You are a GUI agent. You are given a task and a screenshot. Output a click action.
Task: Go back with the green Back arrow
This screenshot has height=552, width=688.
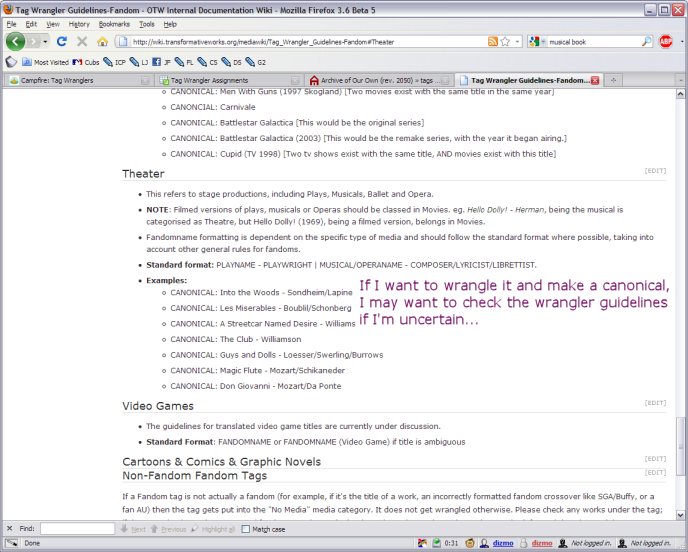pyautogui.click(x=15, y=42)
